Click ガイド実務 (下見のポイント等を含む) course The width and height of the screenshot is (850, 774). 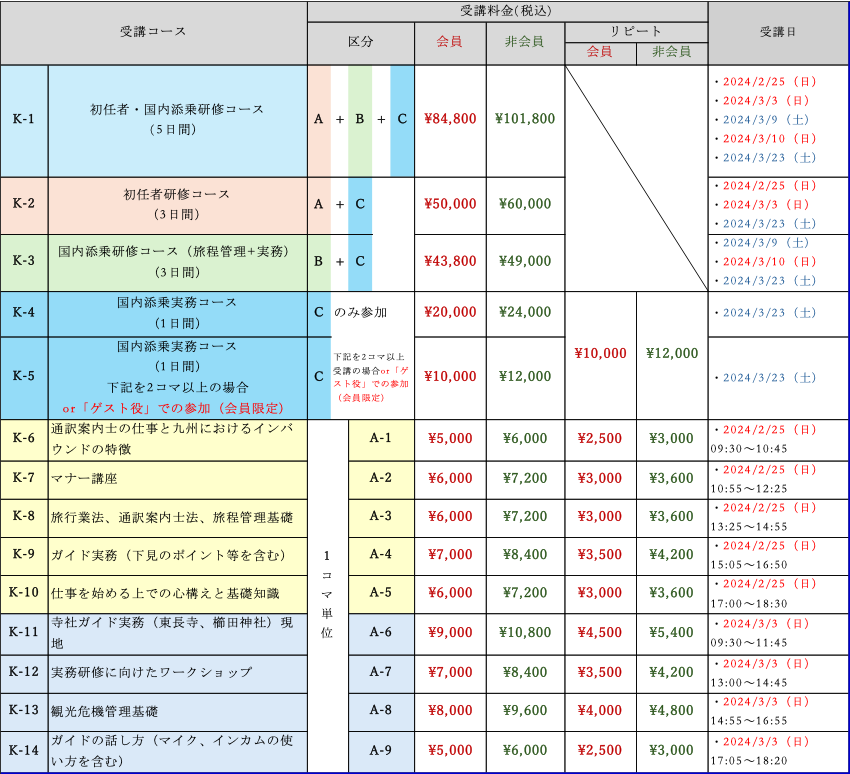pos(169,556)
